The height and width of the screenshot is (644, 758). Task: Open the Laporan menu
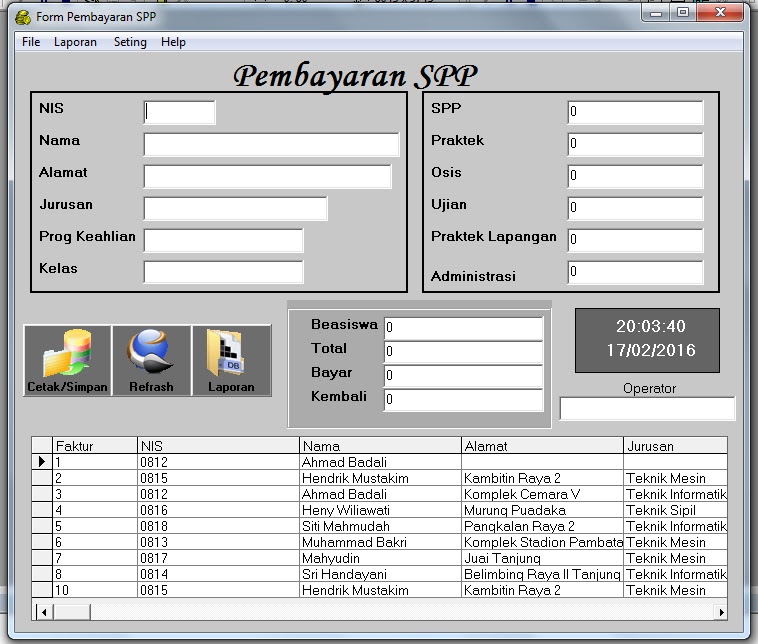tap(75, 42)
